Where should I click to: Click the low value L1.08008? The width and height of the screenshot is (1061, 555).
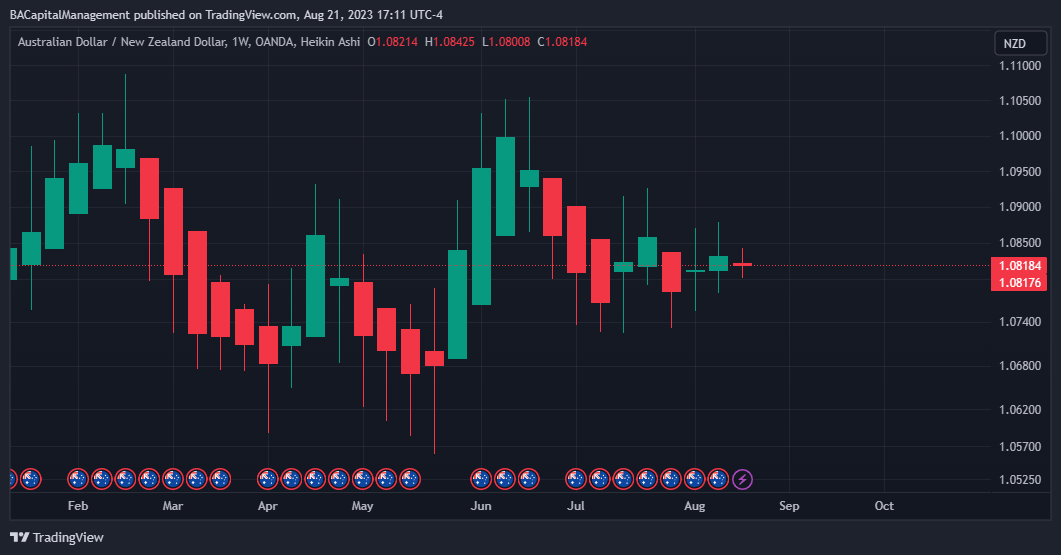pyautogui.click(x=506, y=42)
